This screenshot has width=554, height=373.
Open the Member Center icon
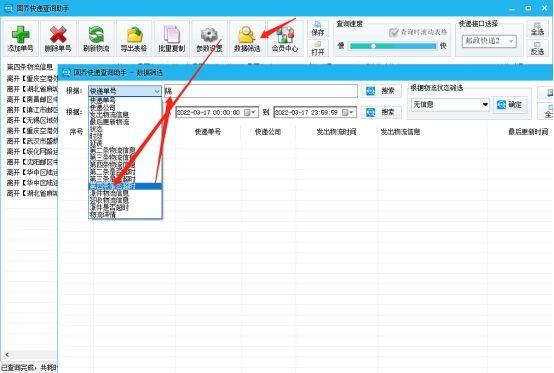[x=285, y=35]
